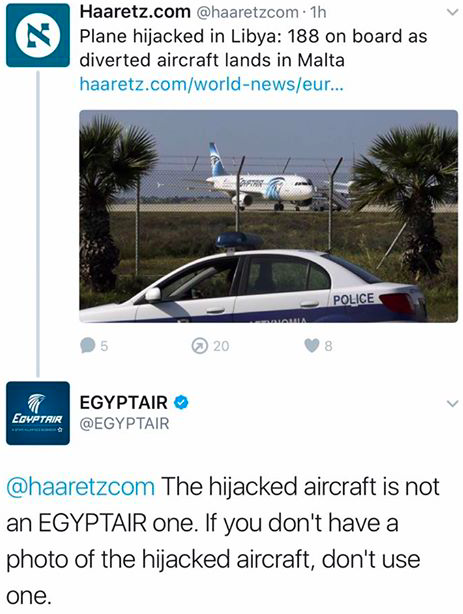Open the Haaretz tweet headline text

[x=253, y=48]
